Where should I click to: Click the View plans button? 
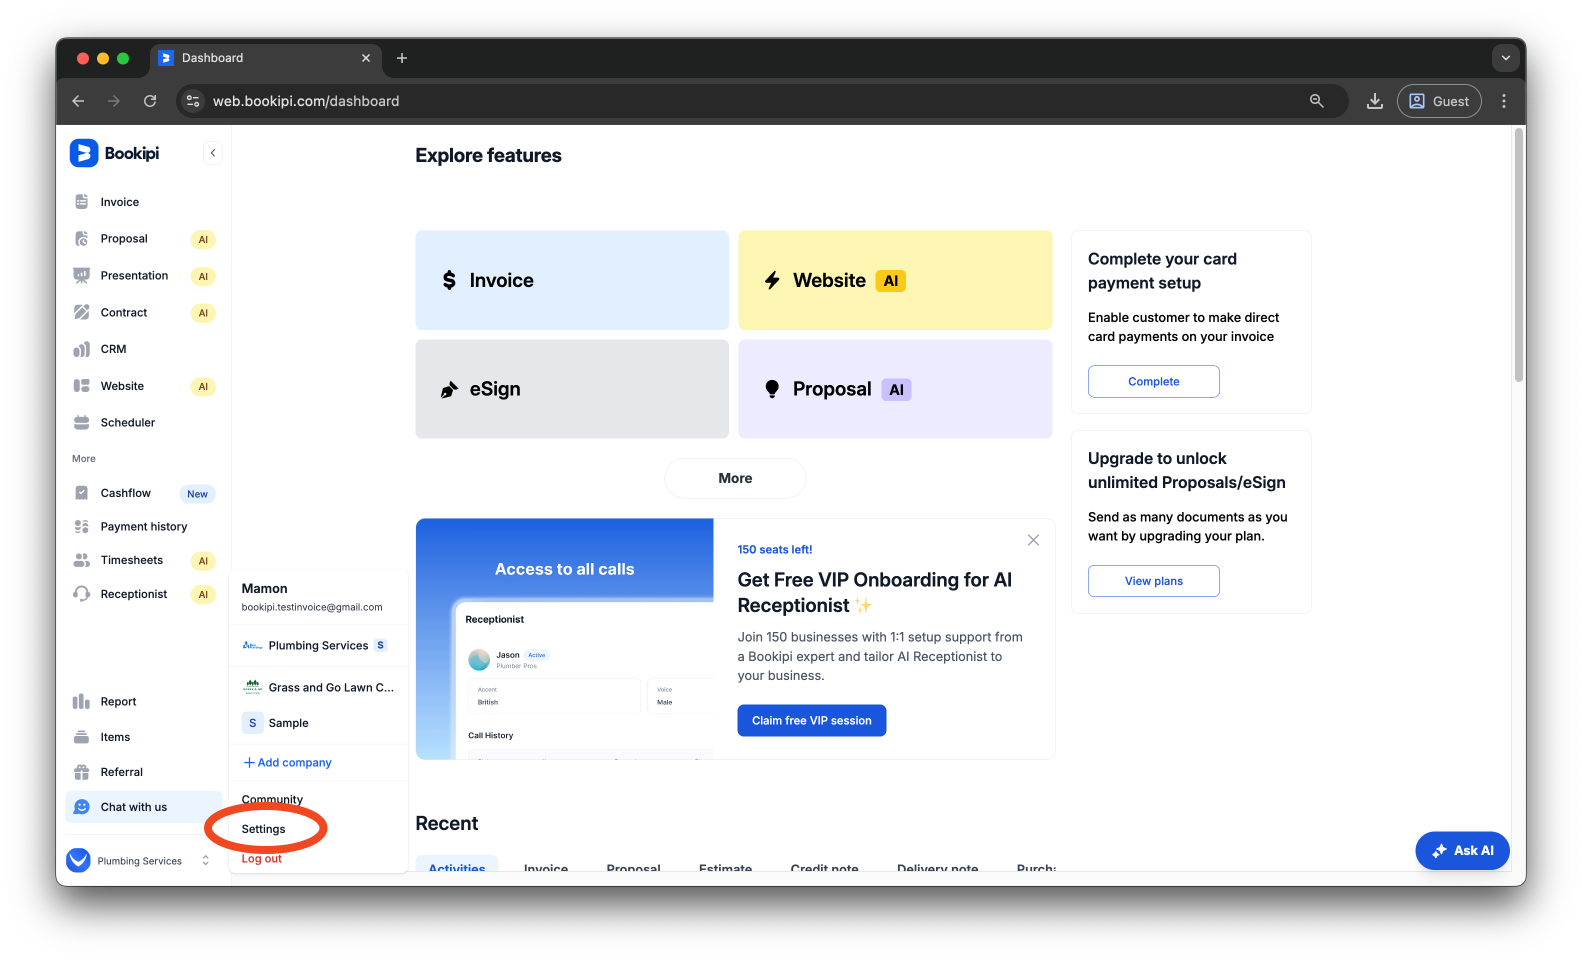1154,581
